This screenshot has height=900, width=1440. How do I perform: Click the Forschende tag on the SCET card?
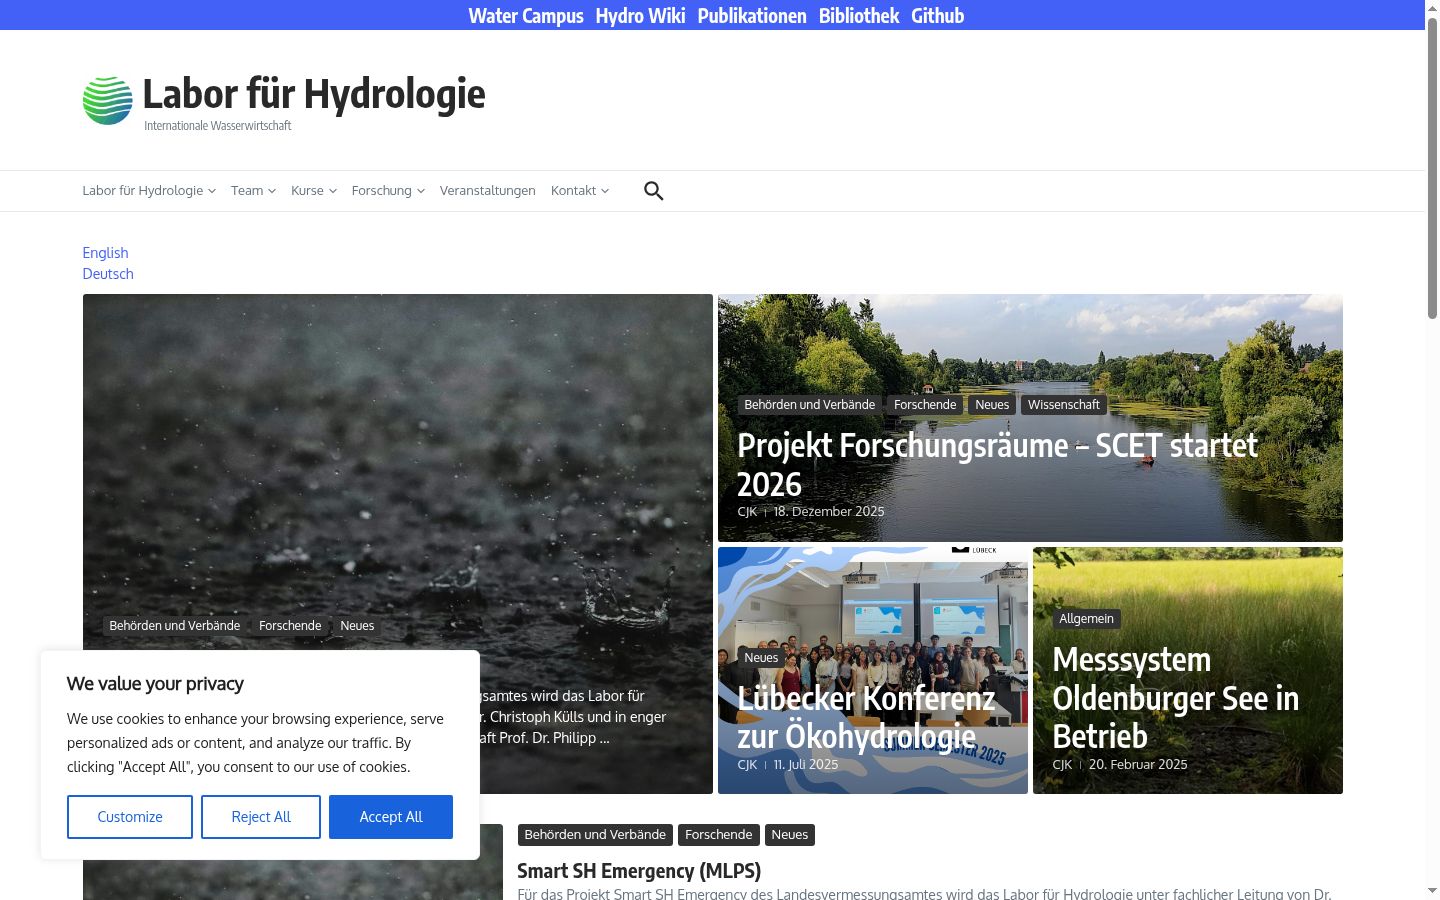925,405
